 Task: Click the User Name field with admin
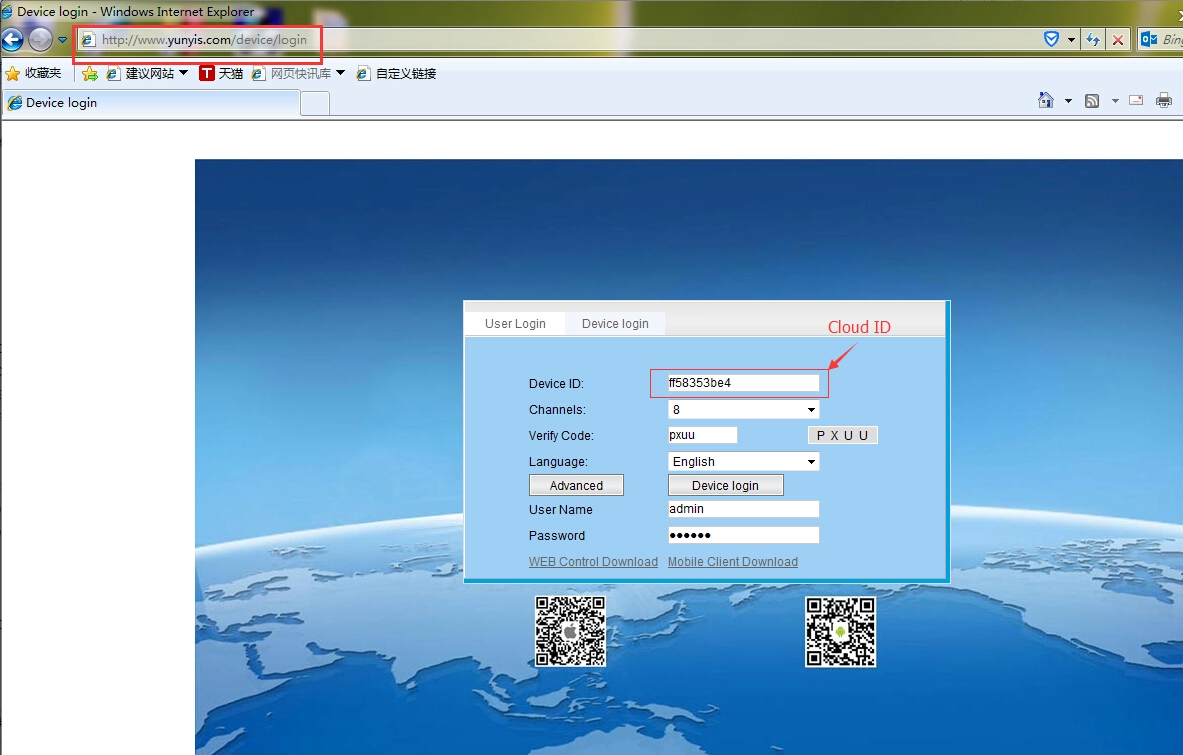pyautogui.click(x=743, y=509)
